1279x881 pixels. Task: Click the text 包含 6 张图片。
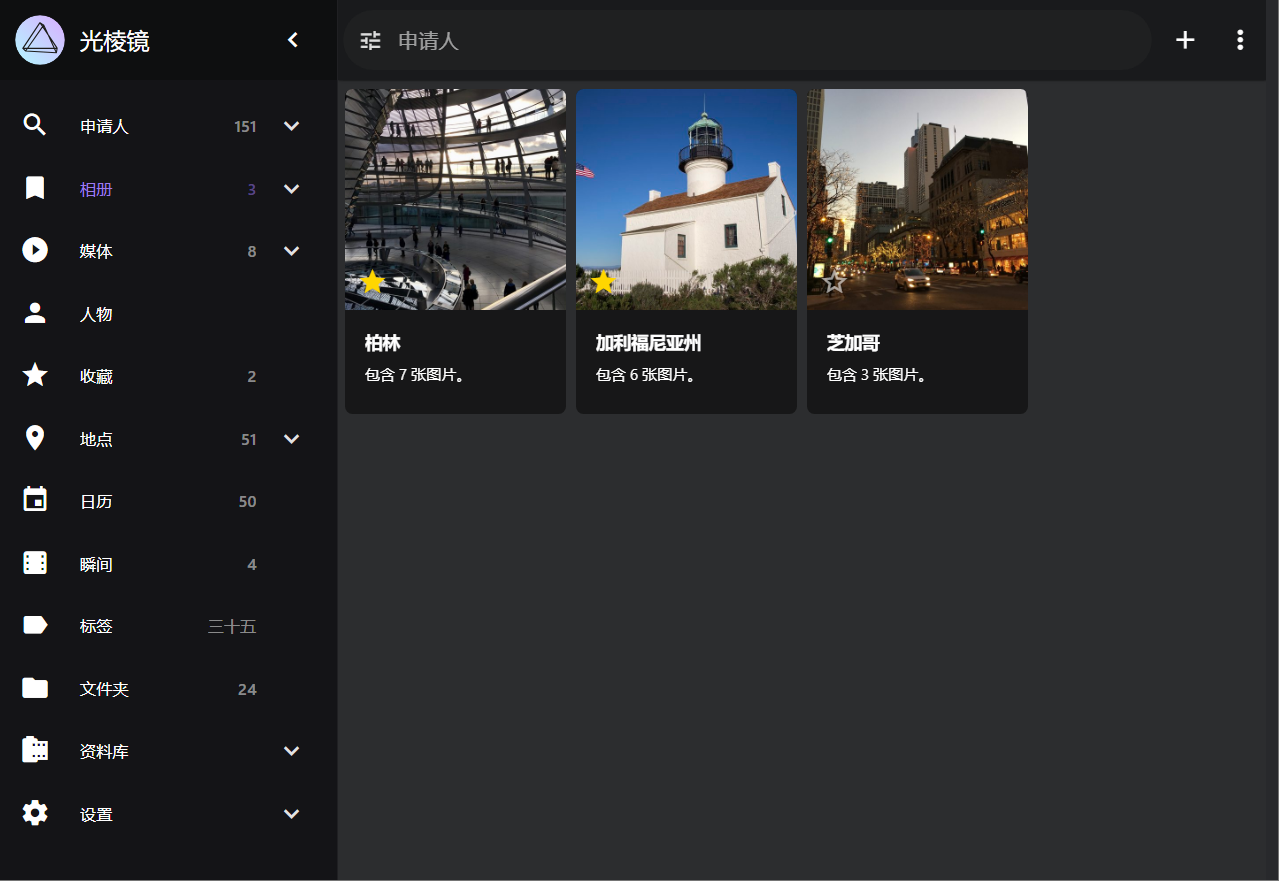645,375
